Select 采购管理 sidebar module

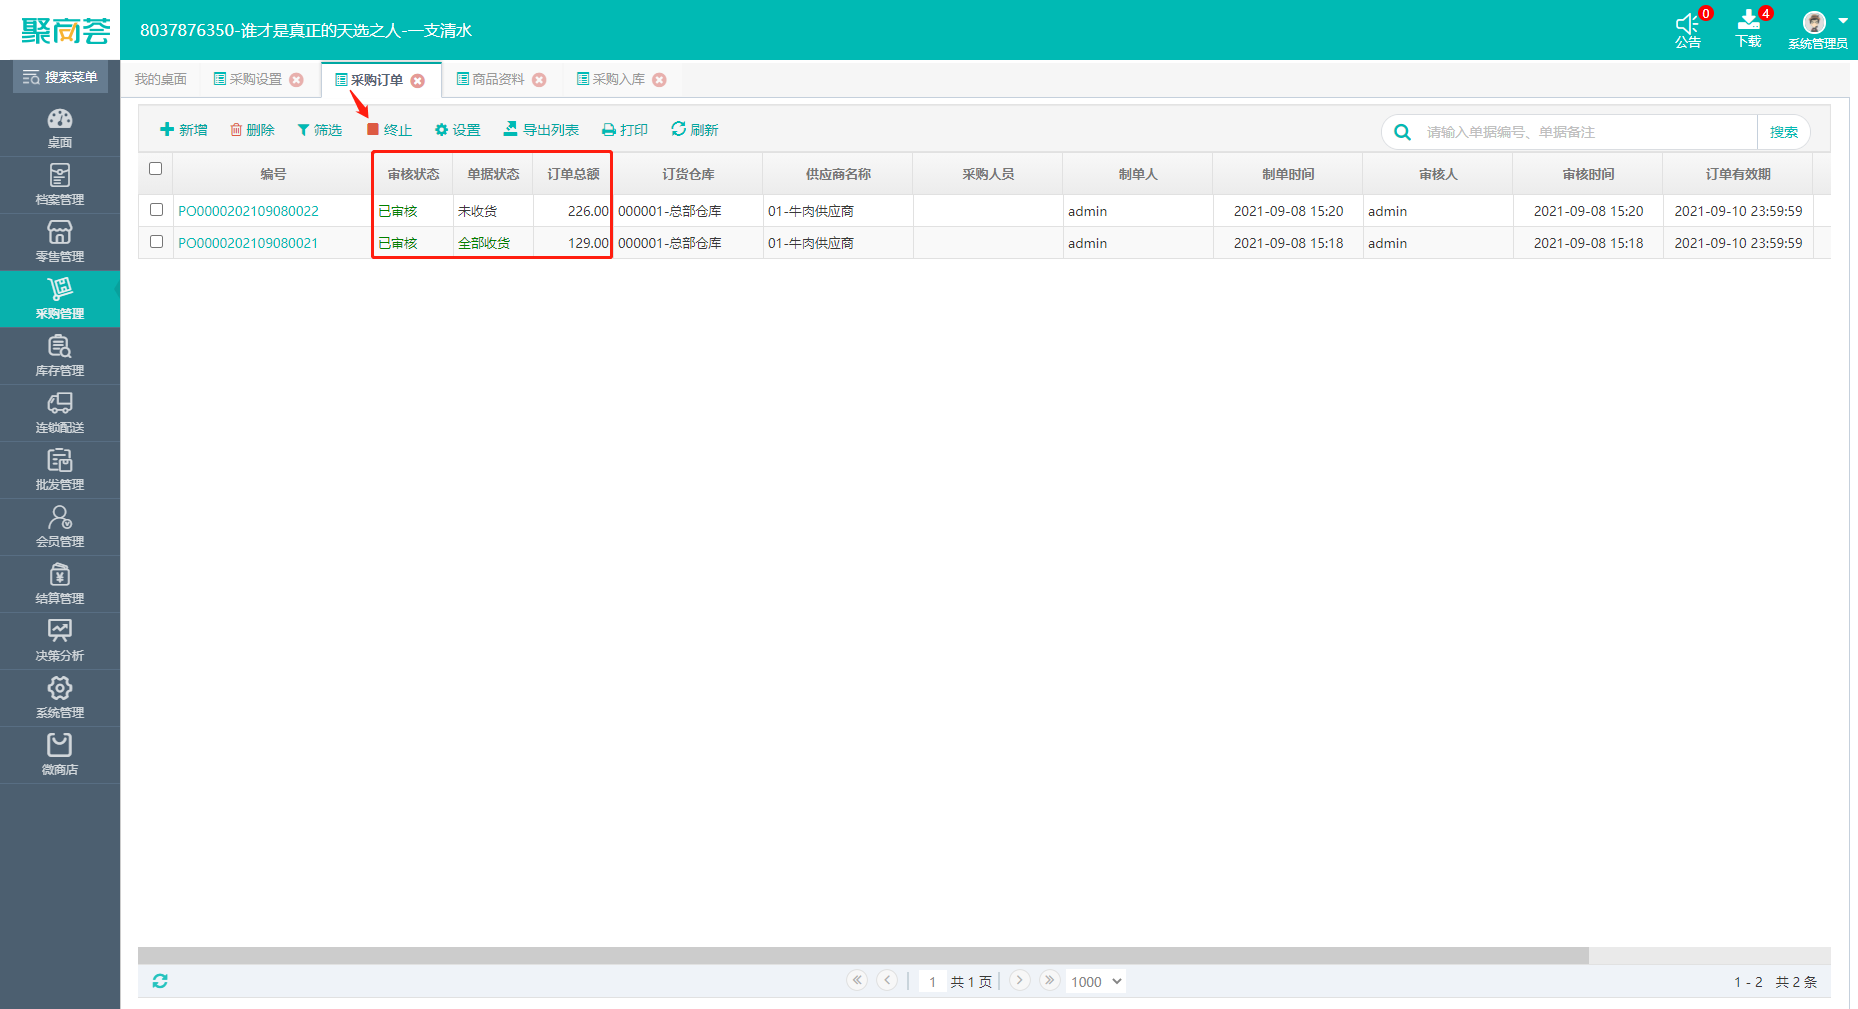coord(60,299)
